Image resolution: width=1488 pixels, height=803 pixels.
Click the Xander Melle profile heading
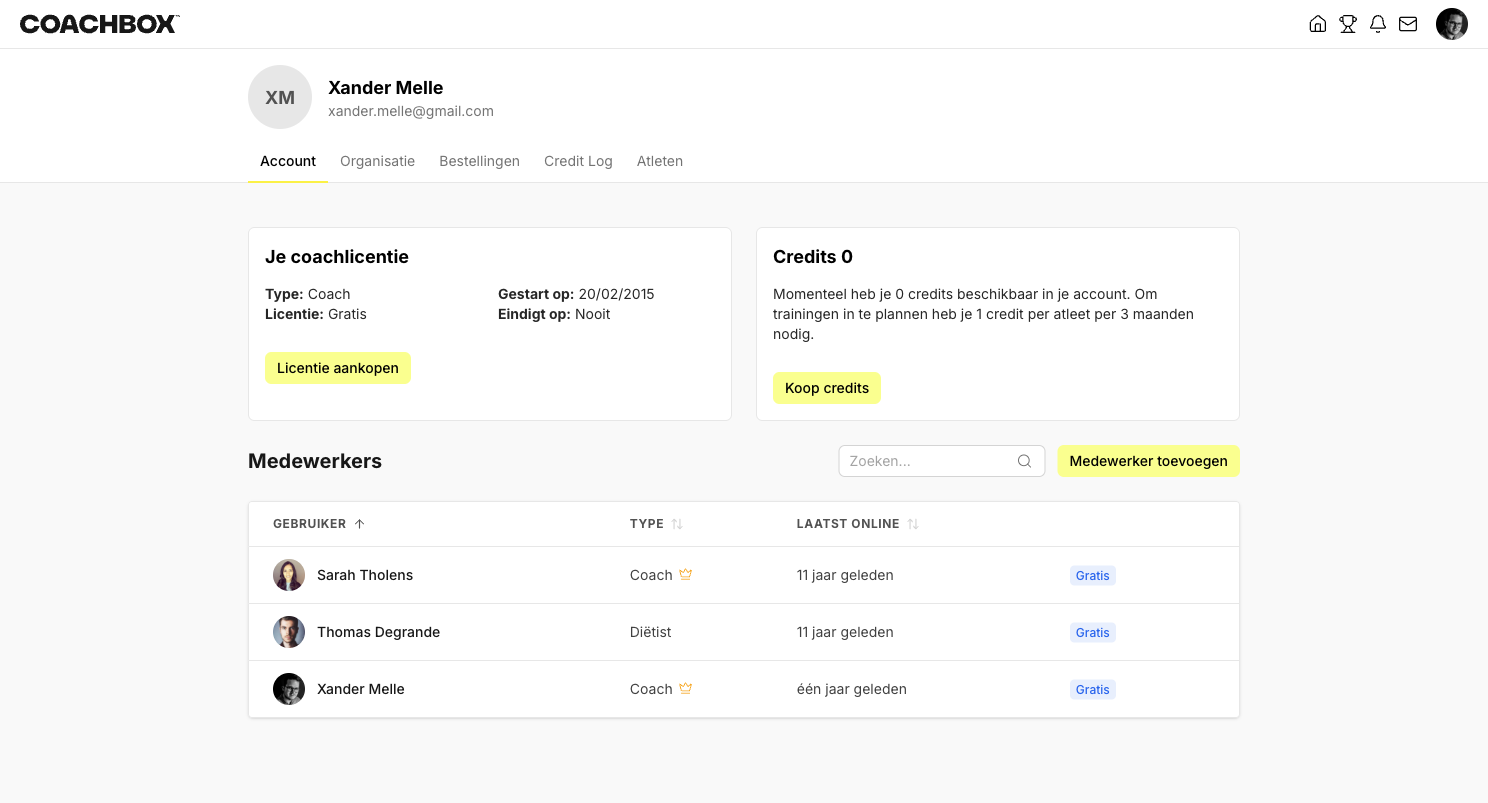point(386,88)
